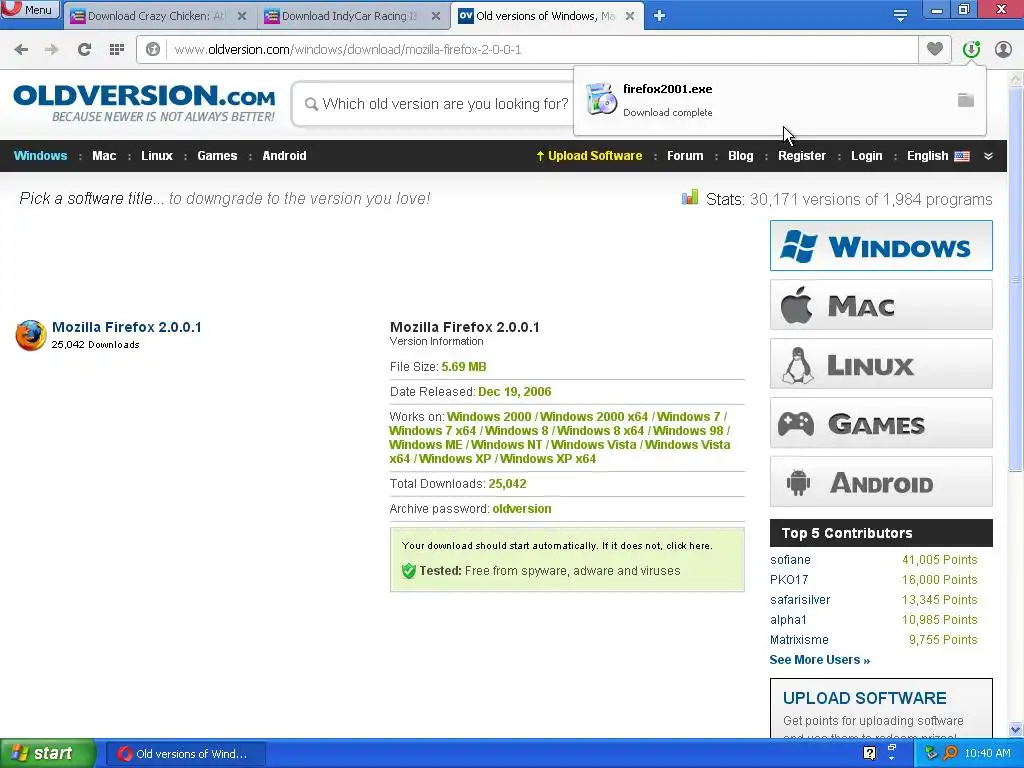This screenshot has width=1024, height=768.
Task: Click the Firefox logo icon
Action: (31, 335)
